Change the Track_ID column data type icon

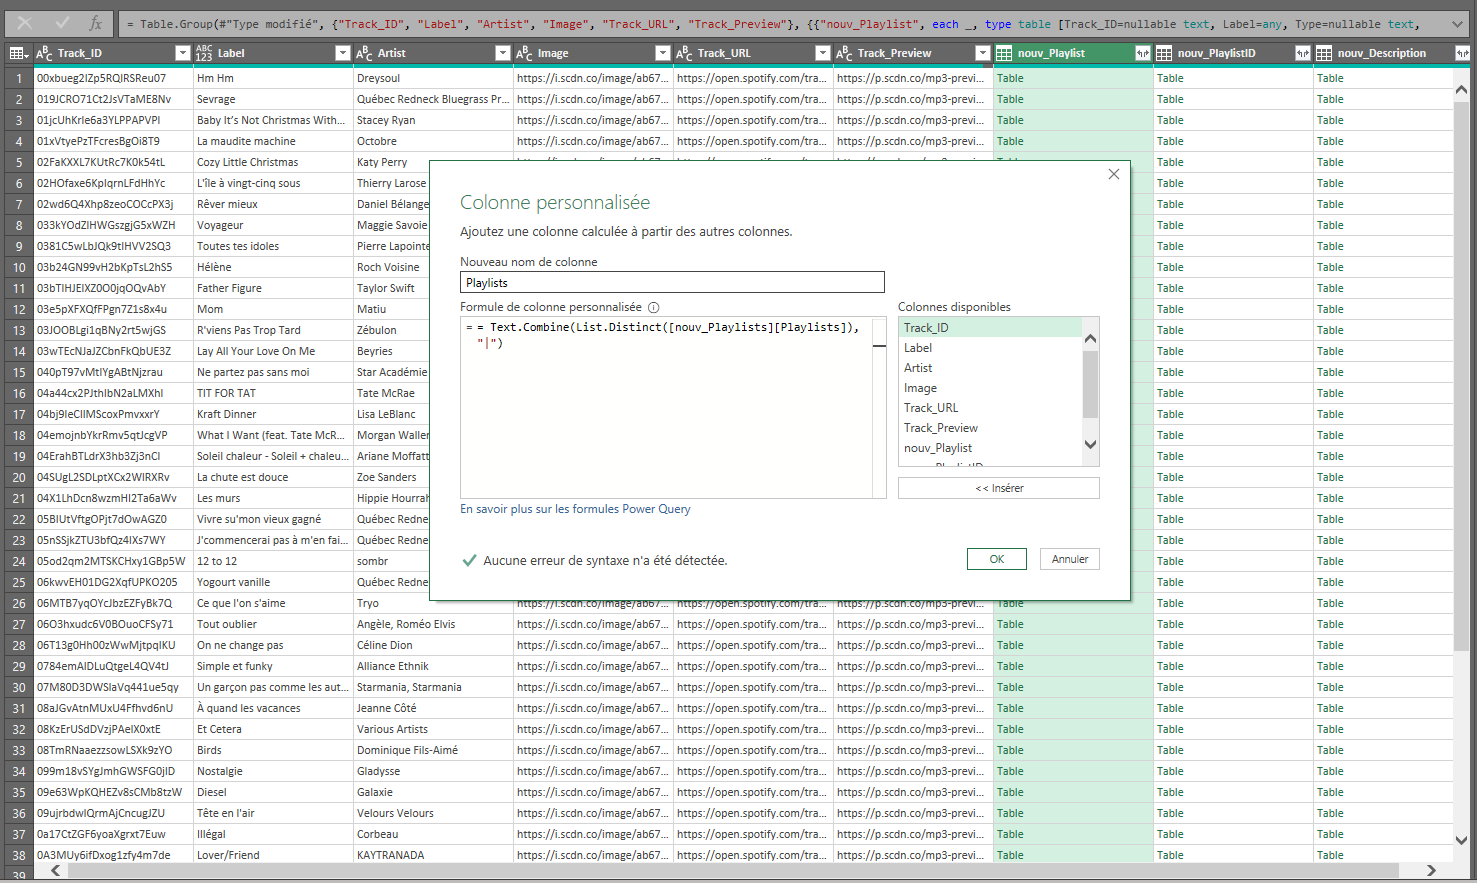(44, 53)
